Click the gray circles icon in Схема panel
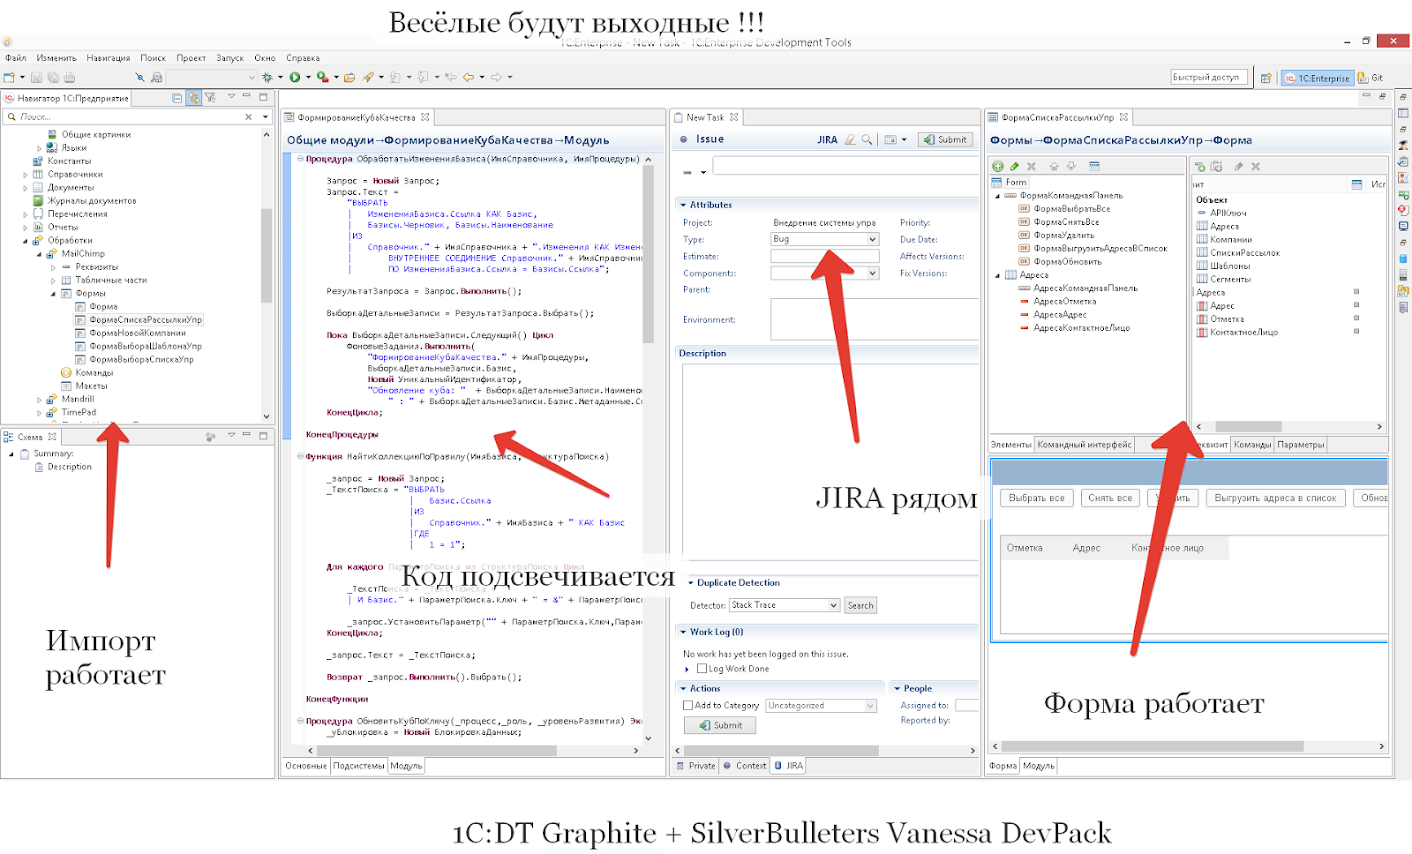1412x854 pixels. [x=210, y=436]
